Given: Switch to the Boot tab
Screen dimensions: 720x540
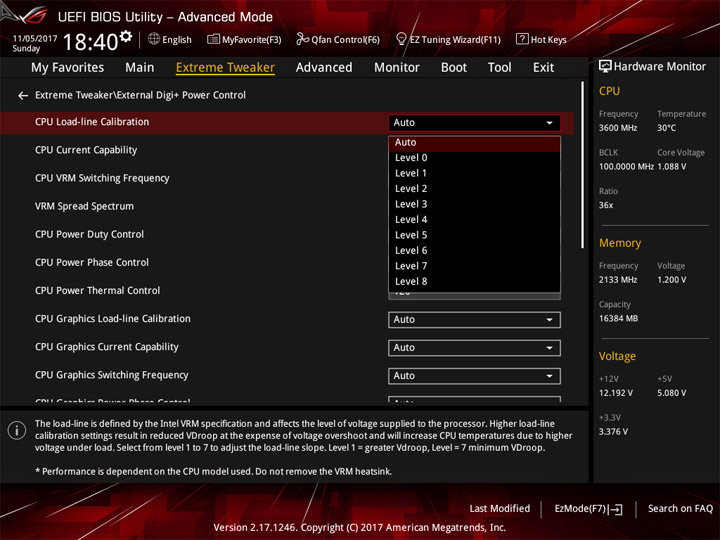Looking at the screenshot, I should coord(454,68).
